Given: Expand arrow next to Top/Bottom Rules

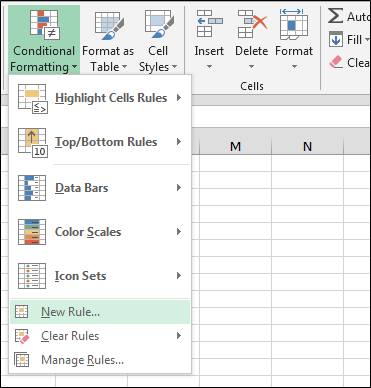Looking at the screenshot, I should pos(179,142).
